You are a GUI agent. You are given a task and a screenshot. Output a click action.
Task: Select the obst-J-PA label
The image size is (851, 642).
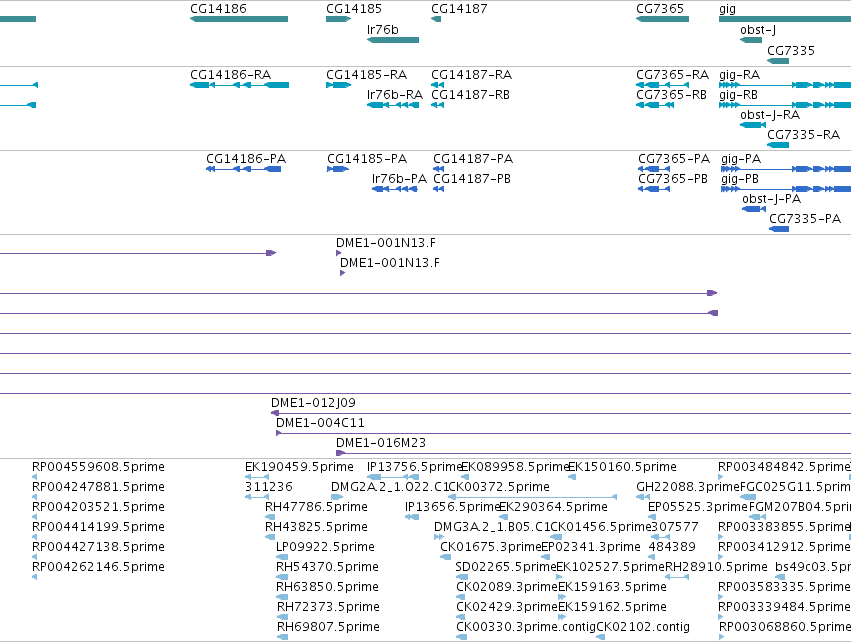point(771,199)
